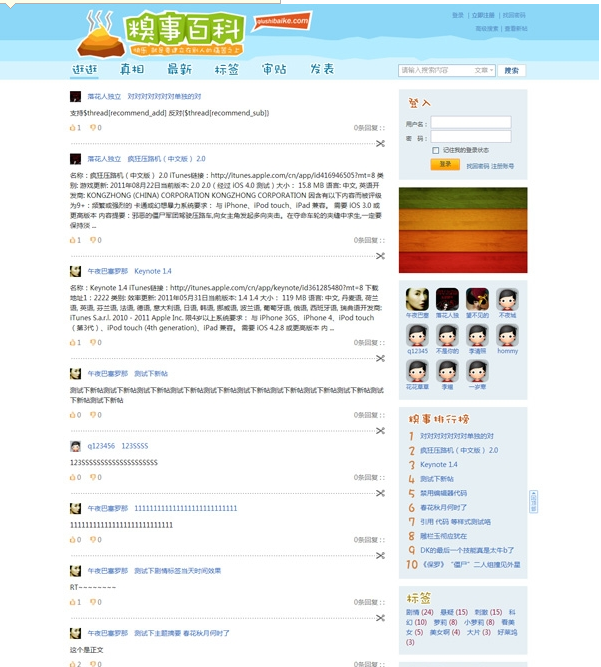Click 注册账号 link in the login box
Screen dimensions: 601x667
click(x=502, y=166)
